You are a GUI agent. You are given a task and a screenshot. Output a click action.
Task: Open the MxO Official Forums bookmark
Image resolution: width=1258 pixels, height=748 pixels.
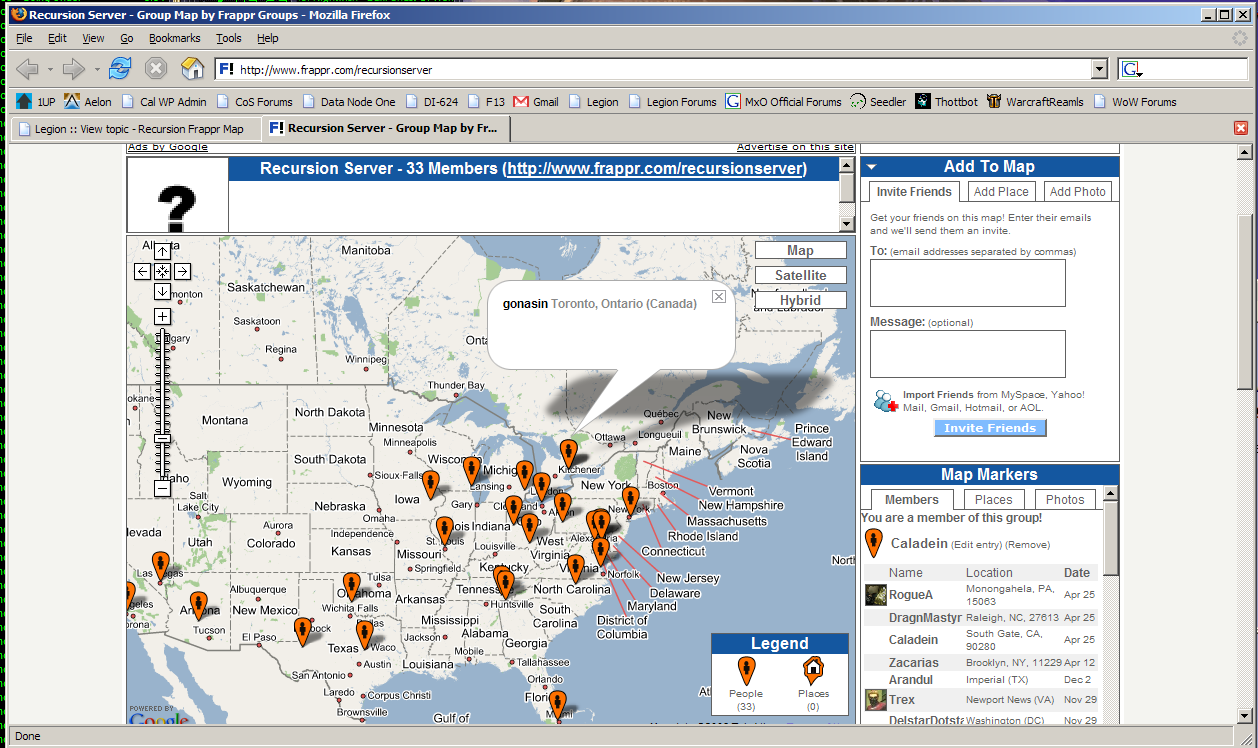pyautogui.click(x=784, y=102)
